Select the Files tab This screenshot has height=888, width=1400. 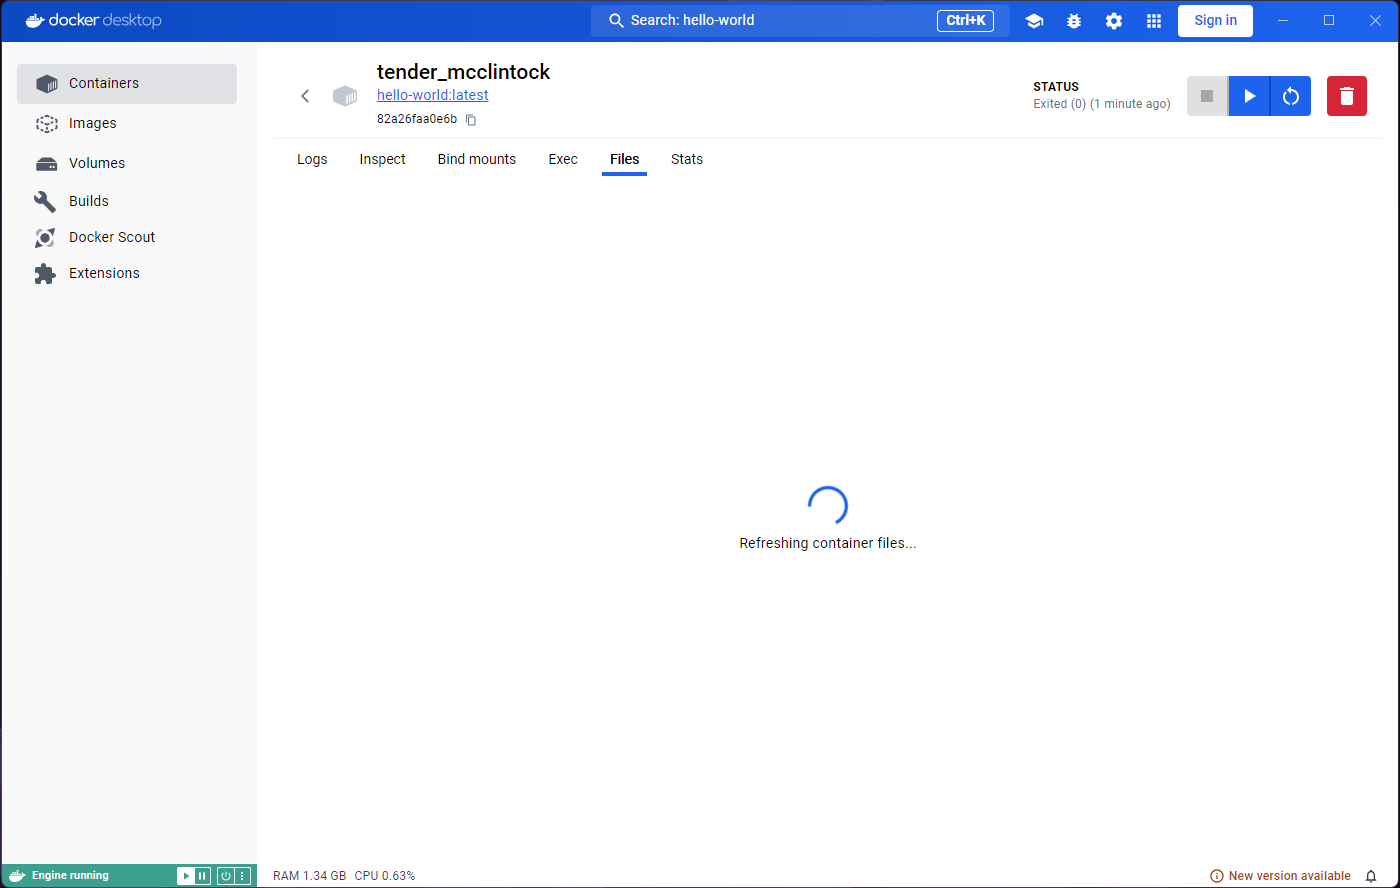(624, 159)
